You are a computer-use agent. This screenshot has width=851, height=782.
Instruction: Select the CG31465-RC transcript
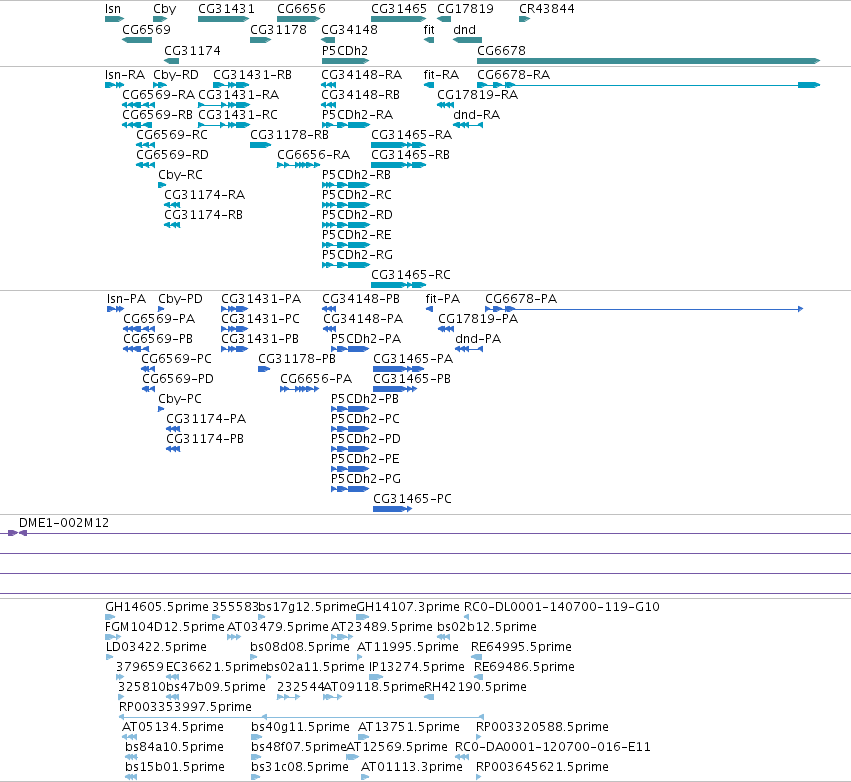tap(398, 285)
